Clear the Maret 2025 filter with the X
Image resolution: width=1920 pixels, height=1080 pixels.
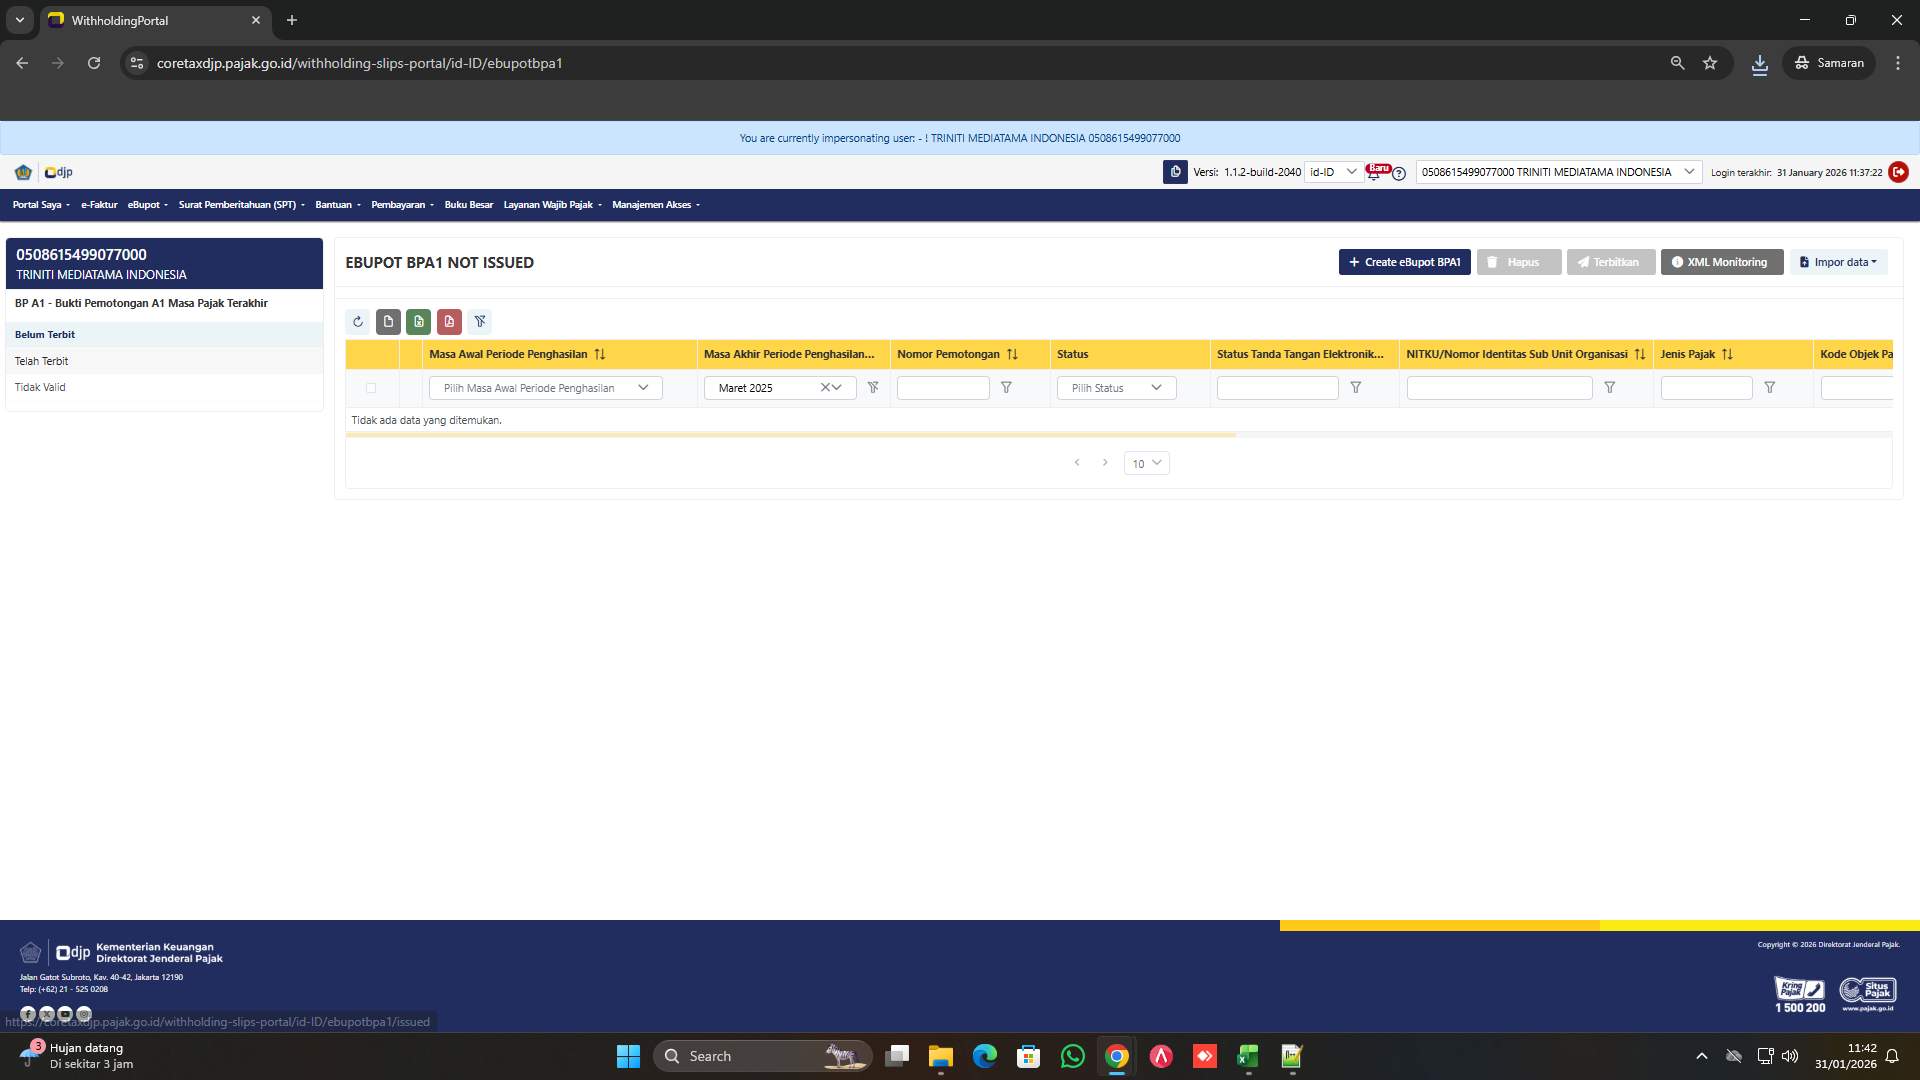pos(826,388)
